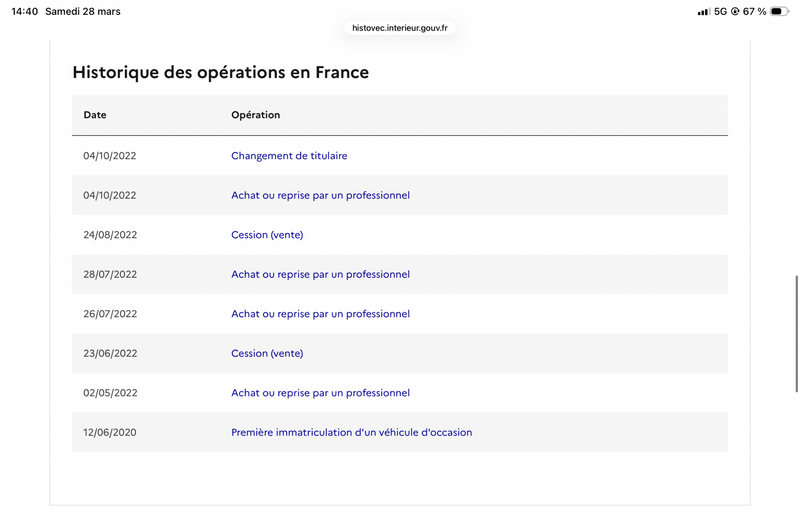
Task: Tap the orientation lock icon beside 5G
Action: [x=735, y=12]
